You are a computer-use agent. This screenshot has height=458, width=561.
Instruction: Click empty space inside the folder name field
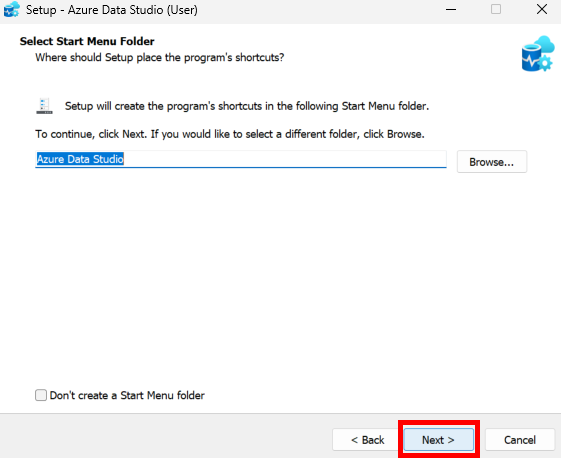(x=285, y=159)
